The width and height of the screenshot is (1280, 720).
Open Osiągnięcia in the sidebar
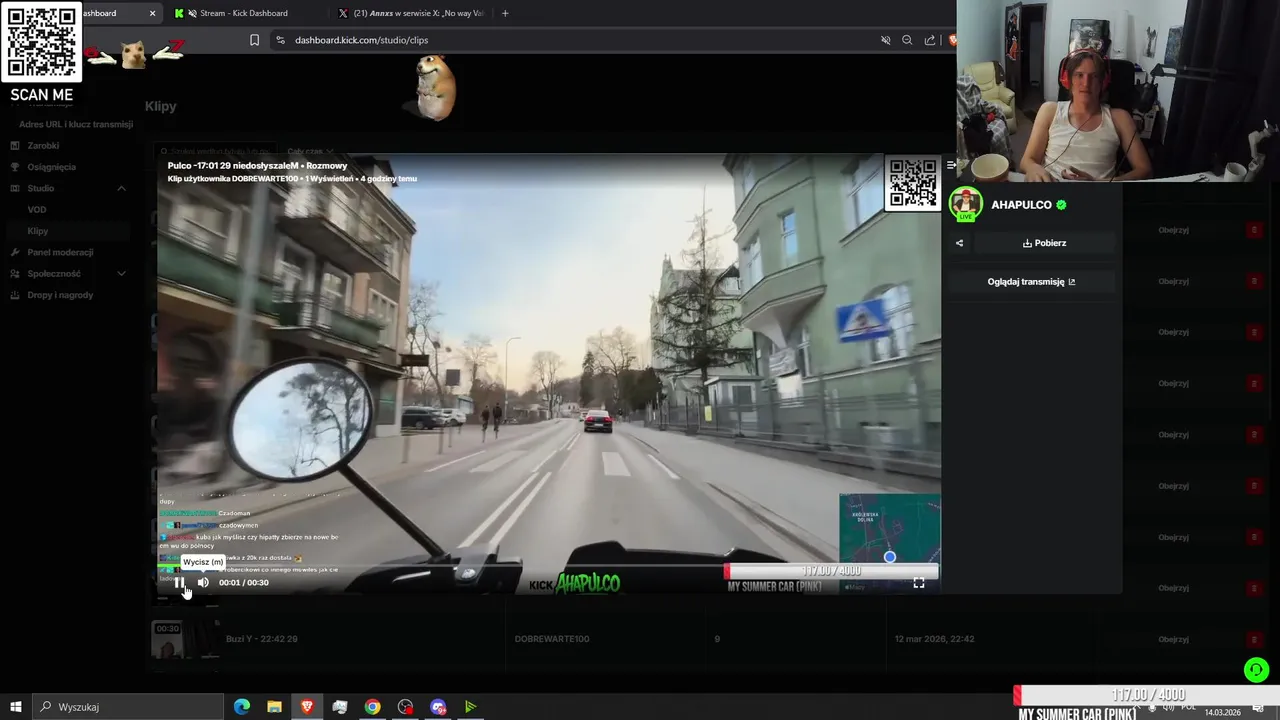point(51,167)
